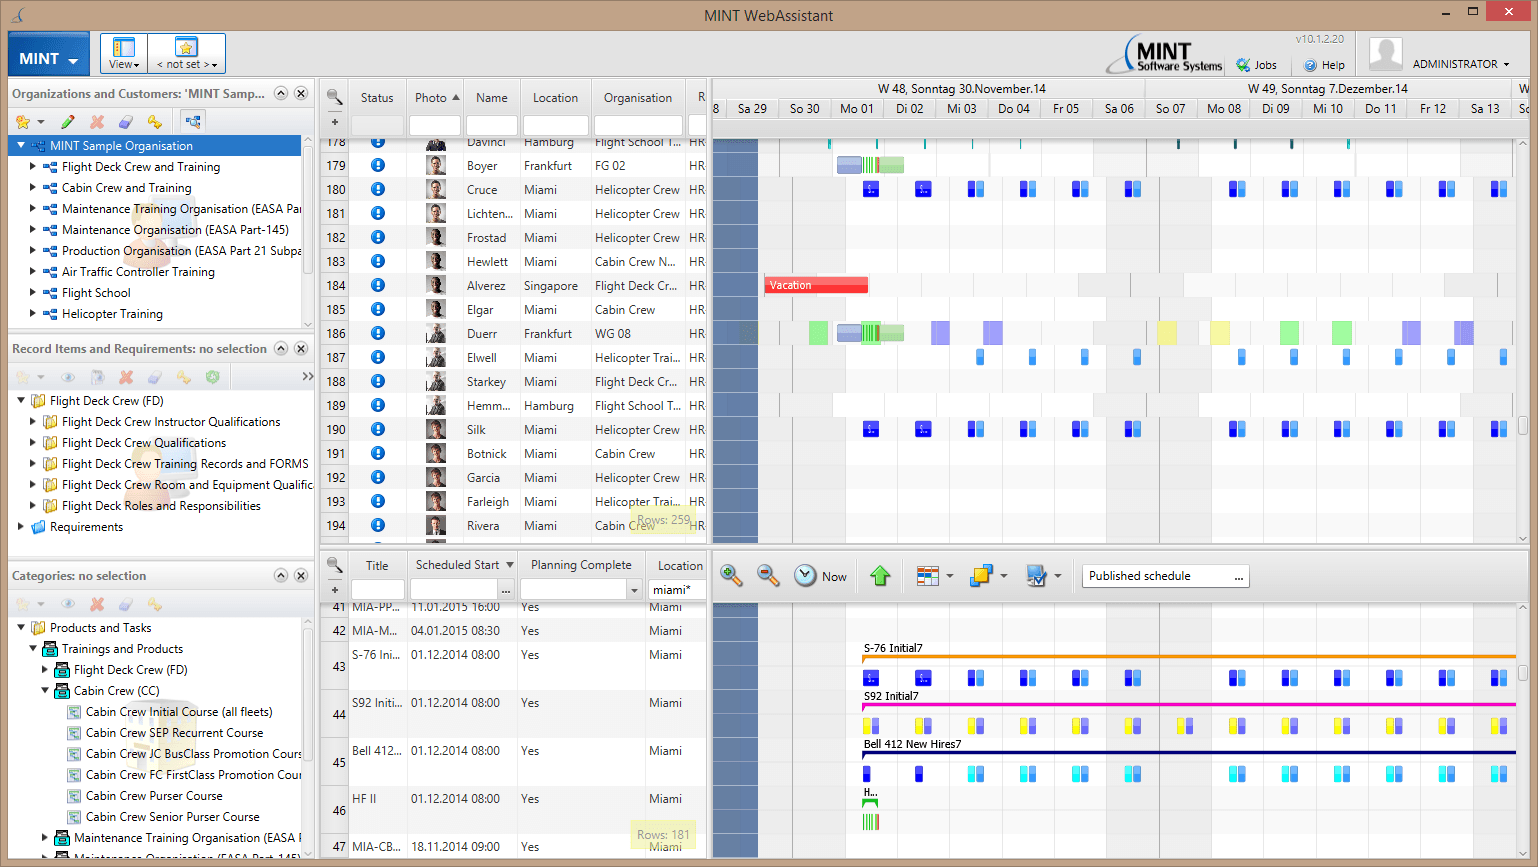Click the eraser icon in Organizations toolbar
The height and width of the screenshot is (867, 1538).
126,122
